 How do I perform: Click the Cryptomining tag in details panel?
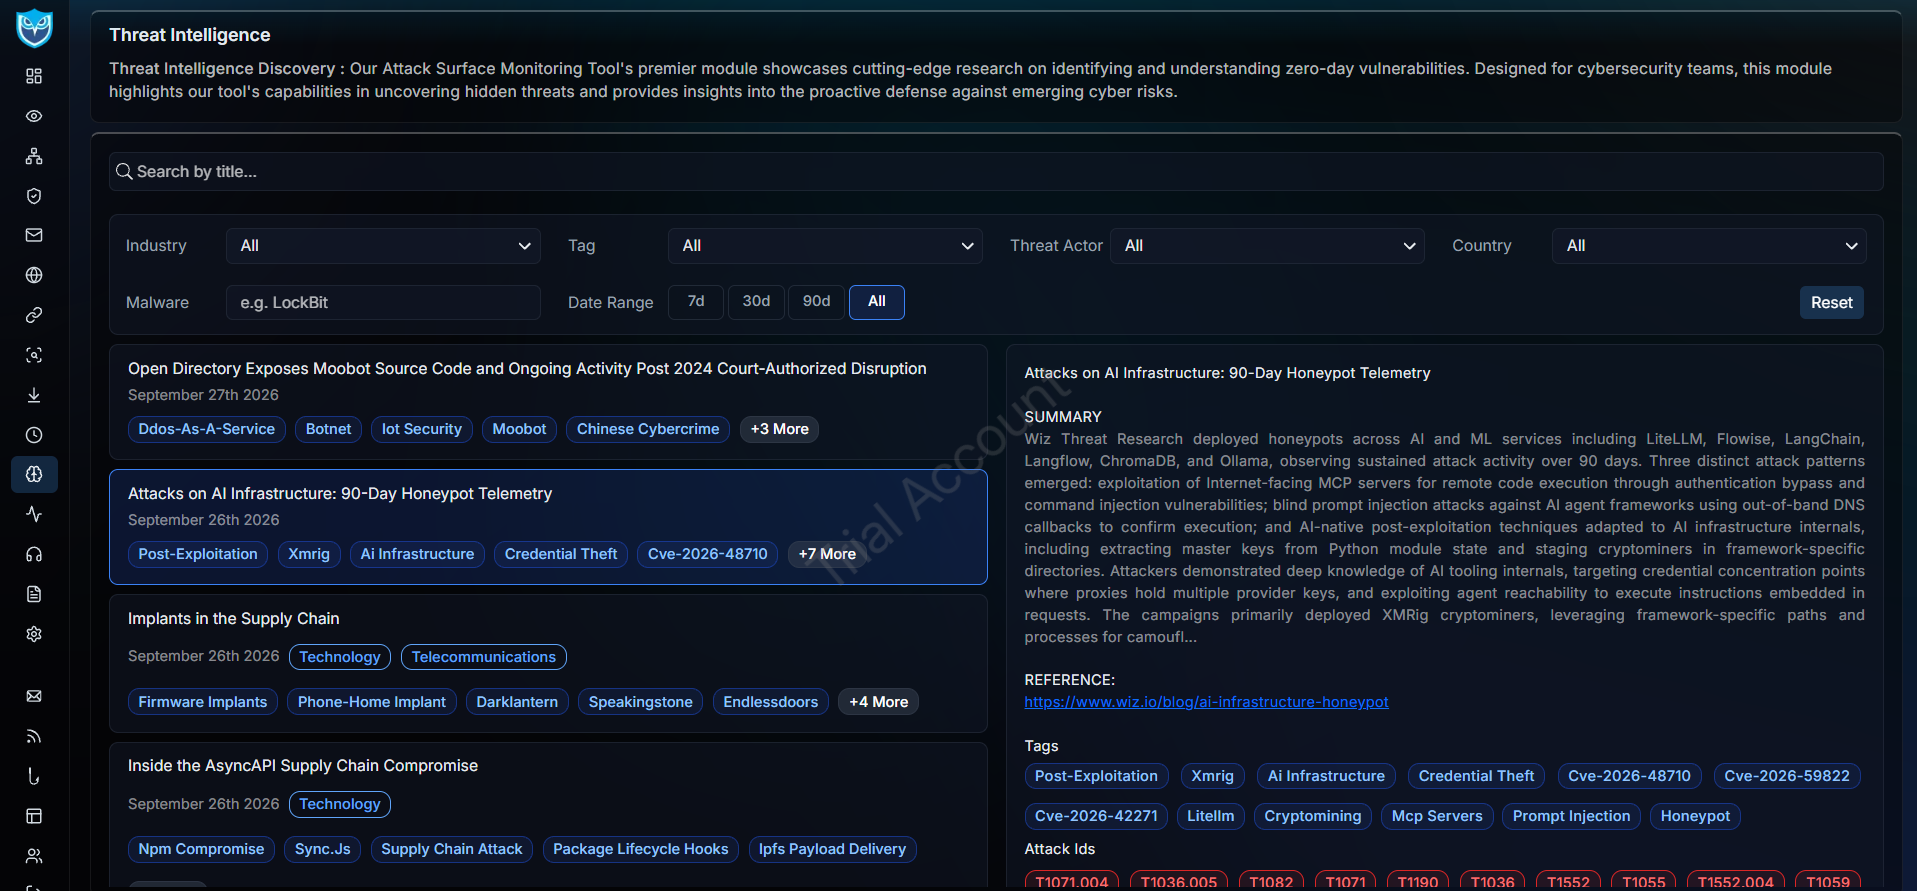(1313, 816)
